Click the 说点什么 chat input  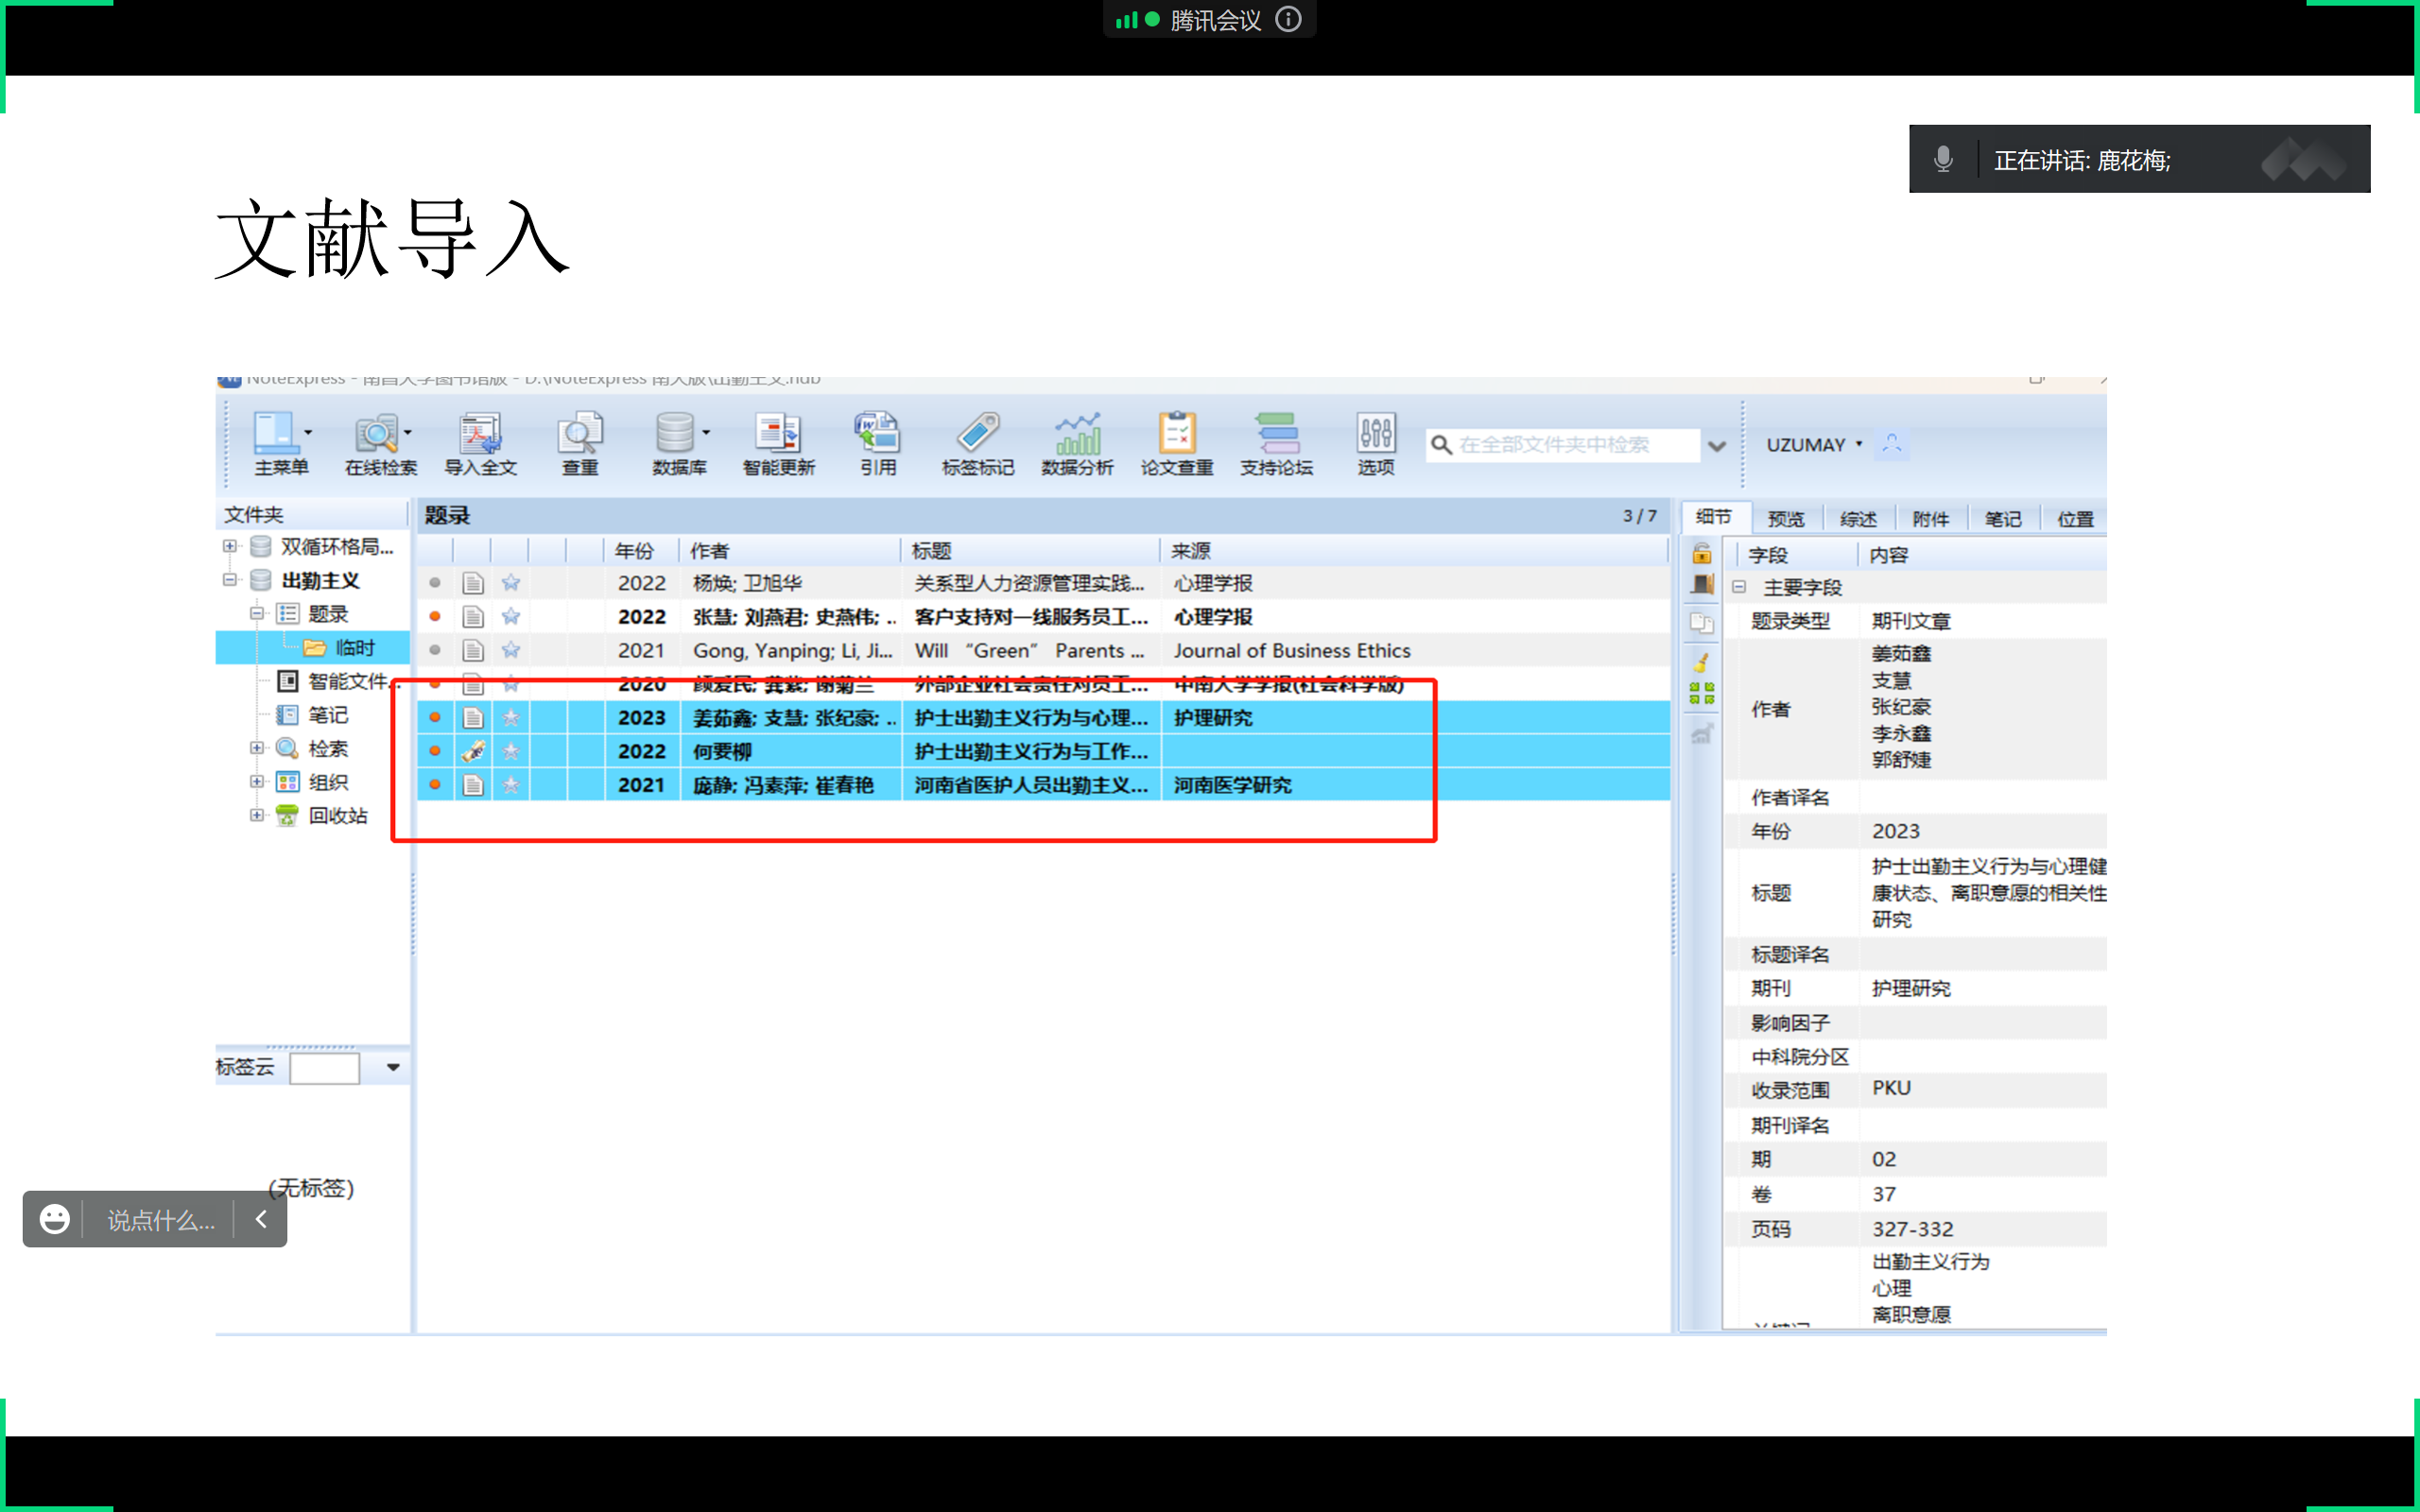point(161,1220)
